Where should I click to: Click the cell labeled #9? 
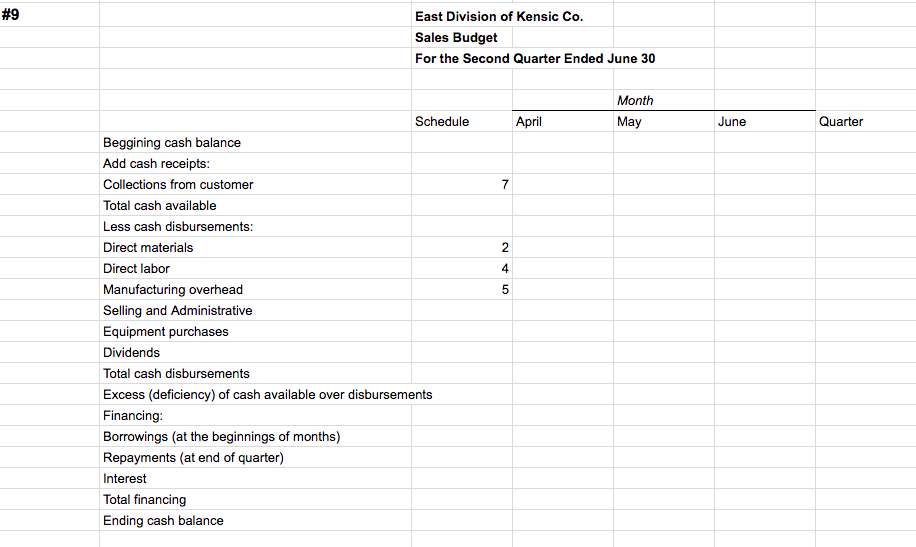[12, 16]
